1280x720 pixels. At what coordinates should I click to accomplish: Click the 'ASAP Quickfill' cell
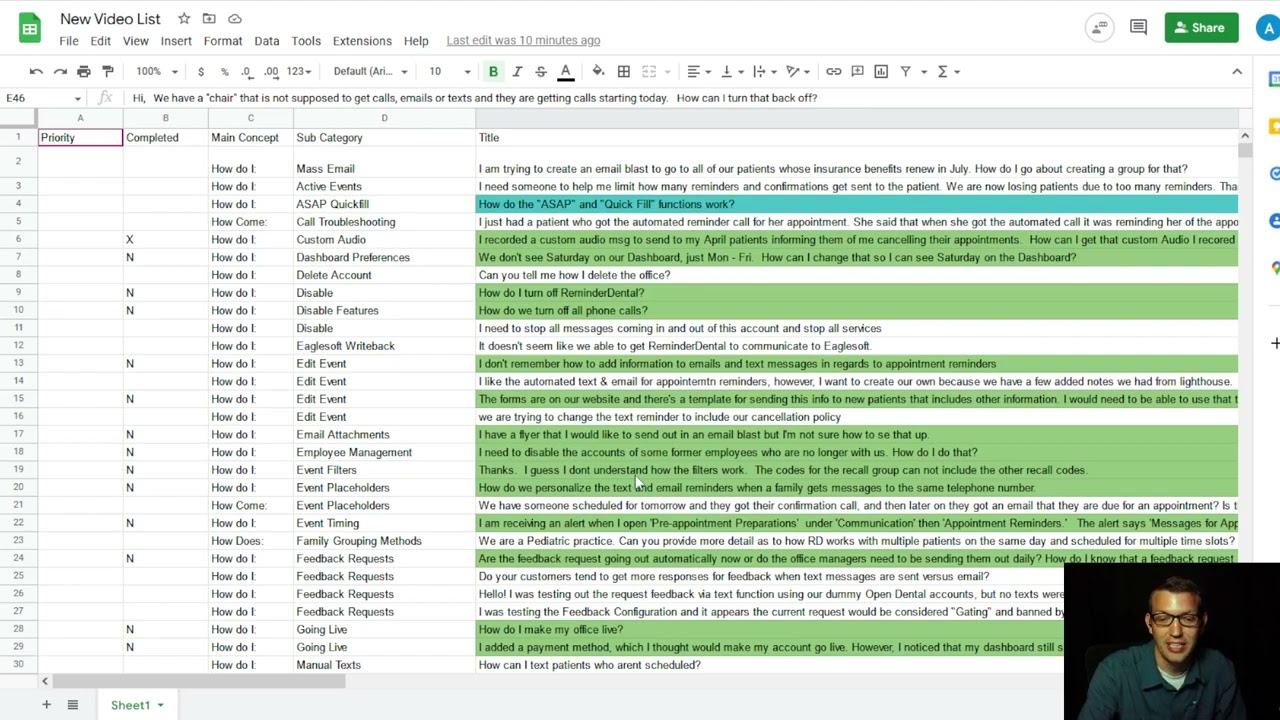pos(384,204)
